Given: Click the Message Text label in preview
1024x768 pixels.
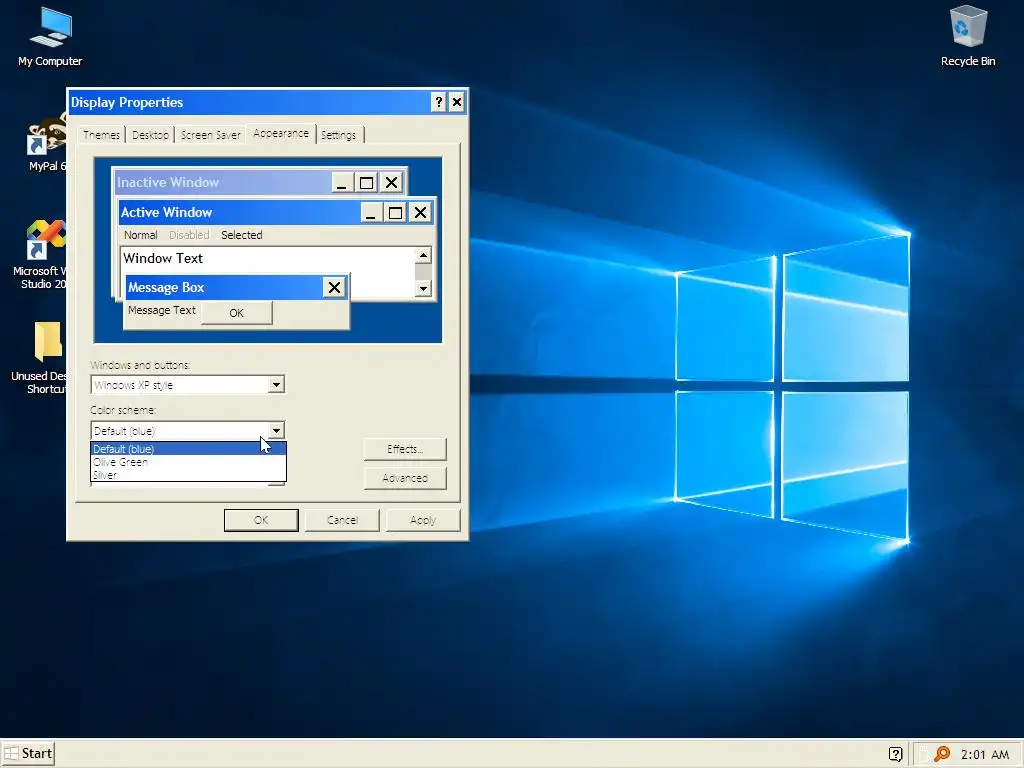Looking at the screenshot, I should pyautogui.click(x=162, y=310).
